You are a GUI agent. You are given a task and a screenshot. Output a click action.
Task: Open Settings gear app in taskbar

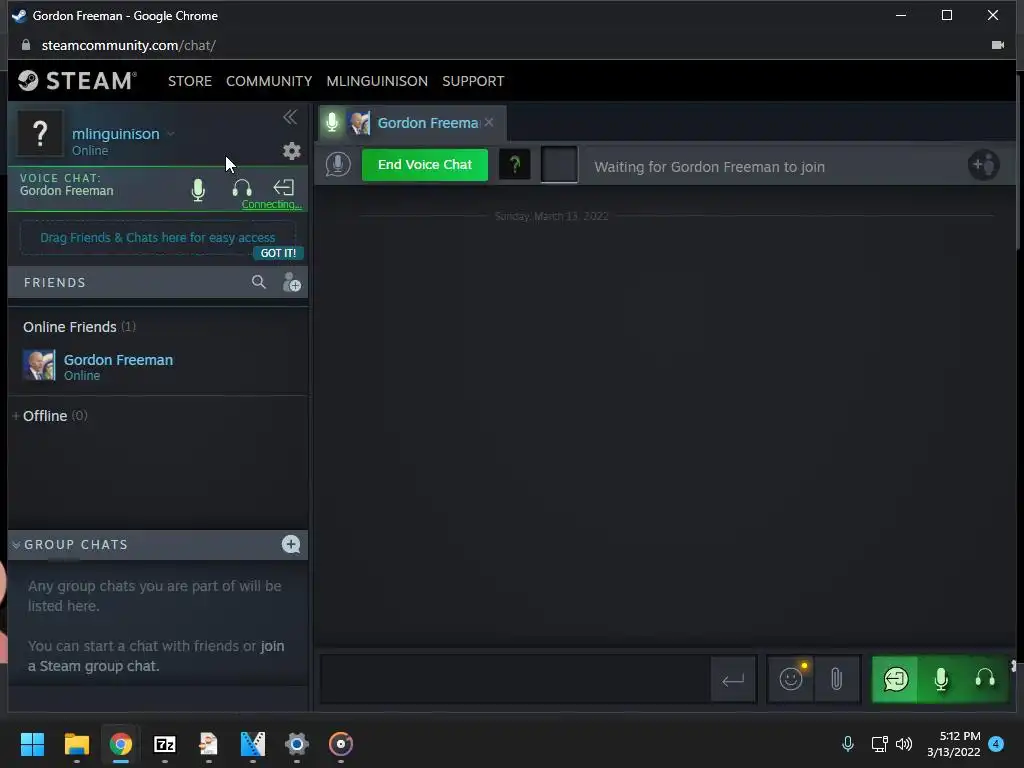click(x=296, y=744)
